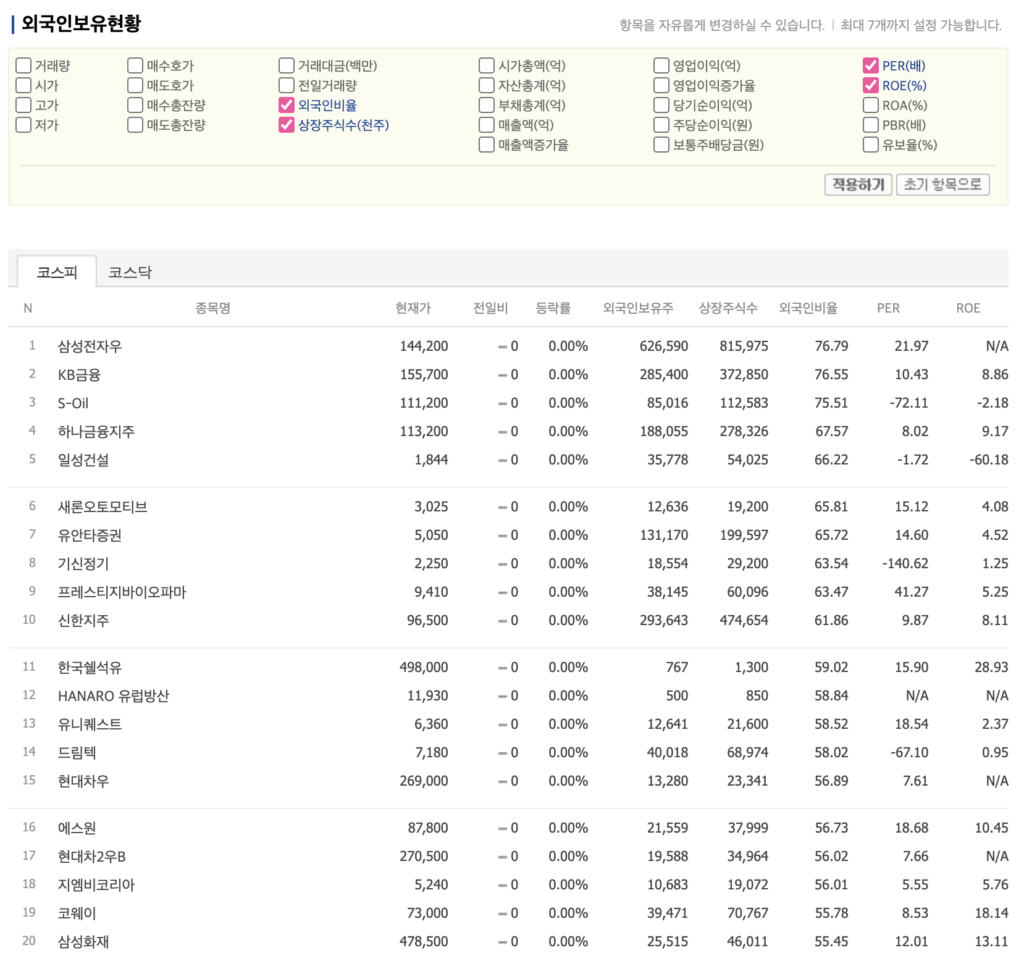This screenshot has height=966, width=1024.
Task: Check the 유보율(%) checkbox
Action: (x=870, y=145)
